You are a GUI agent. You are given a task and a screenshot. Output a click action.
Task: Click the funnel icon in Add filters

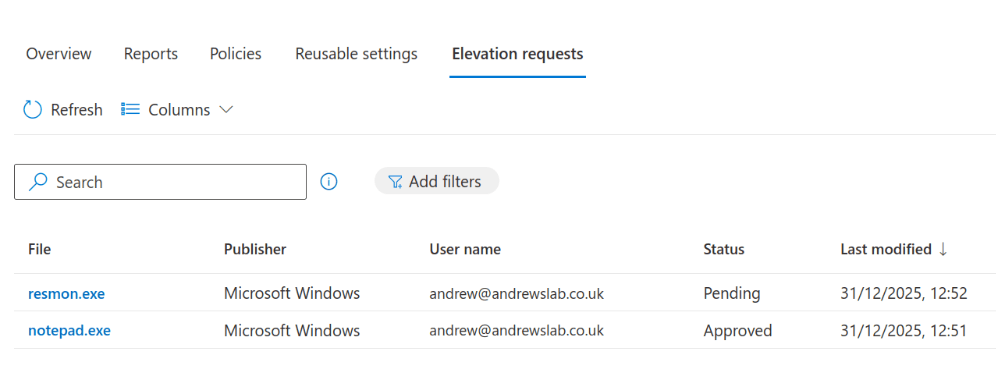click(x=395, y=182)
